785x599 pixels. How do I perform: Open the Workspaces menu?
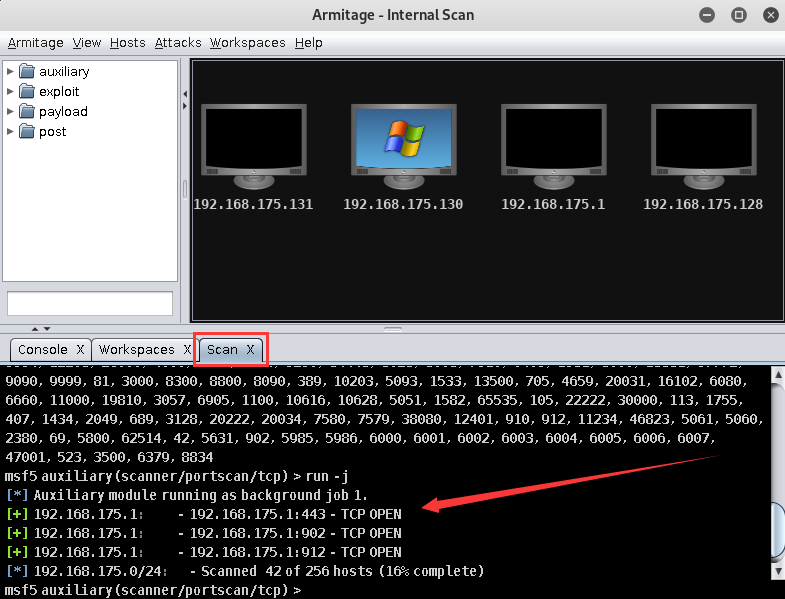pyautogui.click(x=247, y=43)
